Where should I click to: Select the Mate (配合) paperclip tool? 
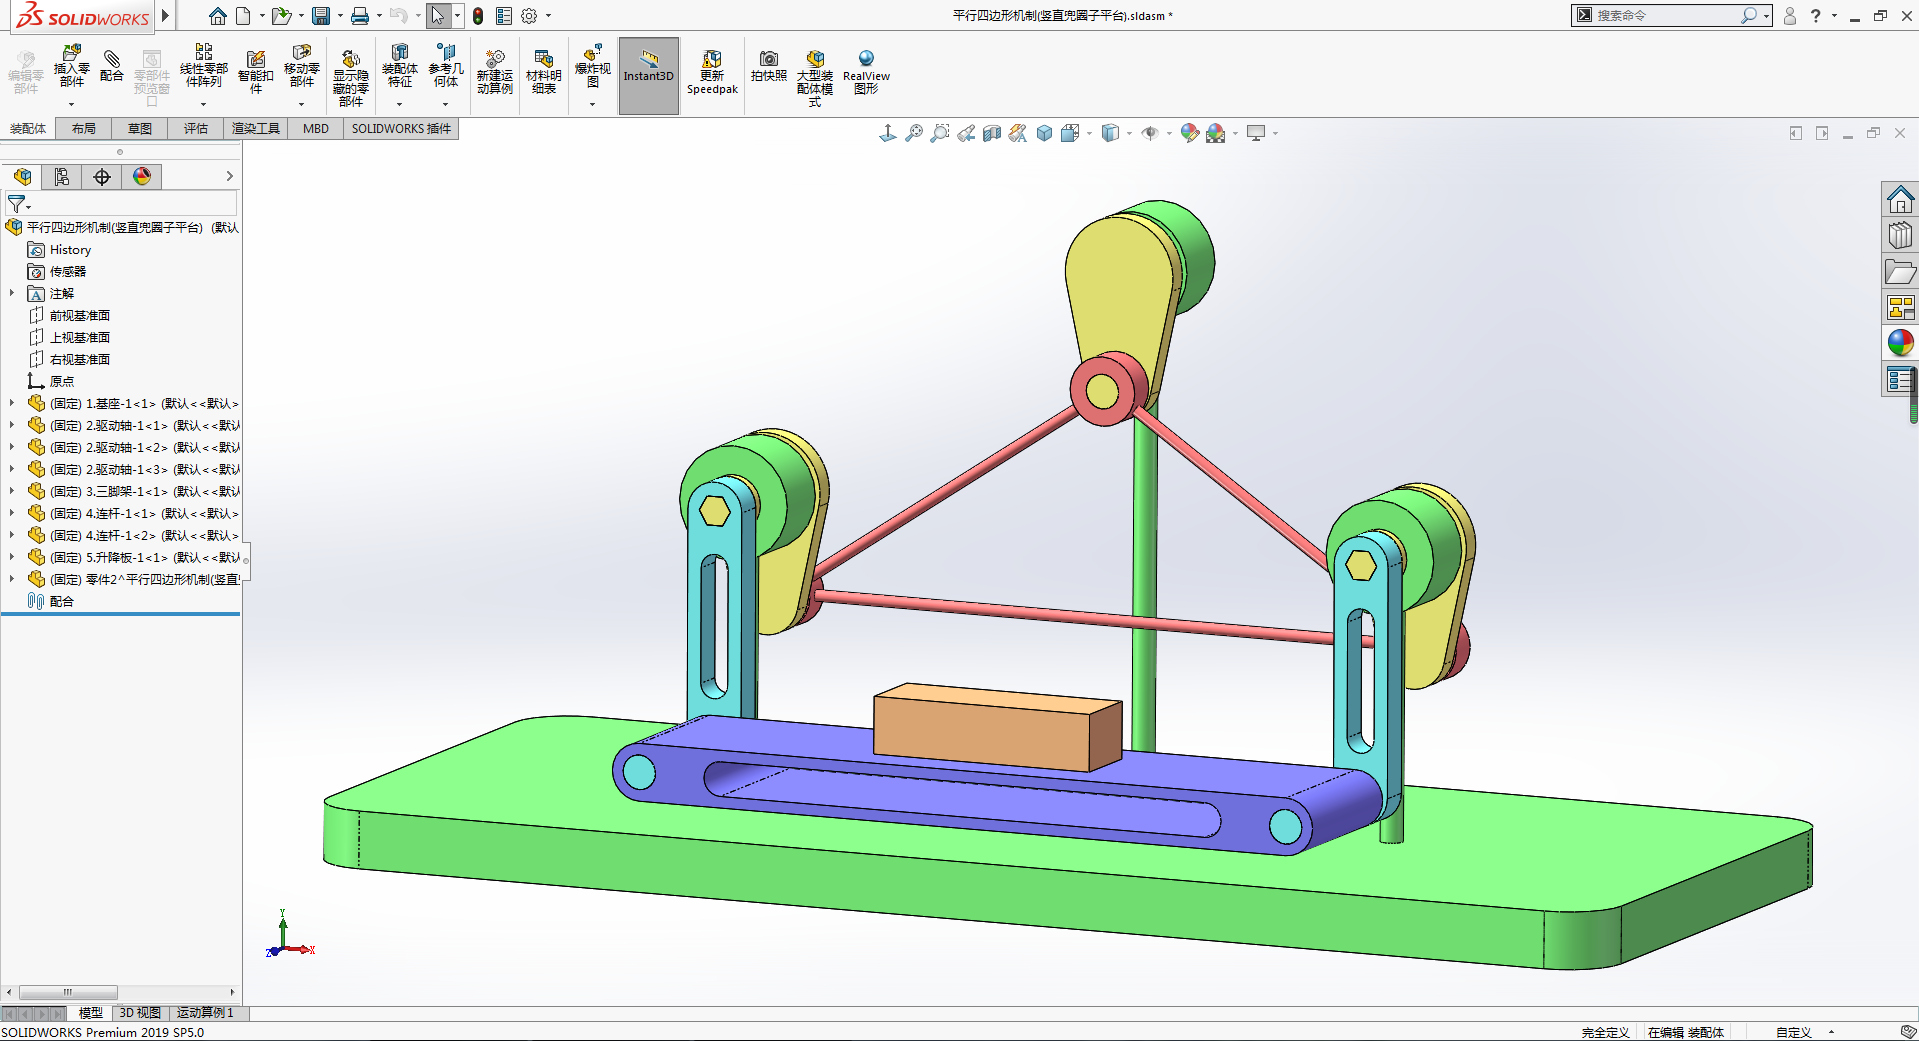click(x=112, y=66)
